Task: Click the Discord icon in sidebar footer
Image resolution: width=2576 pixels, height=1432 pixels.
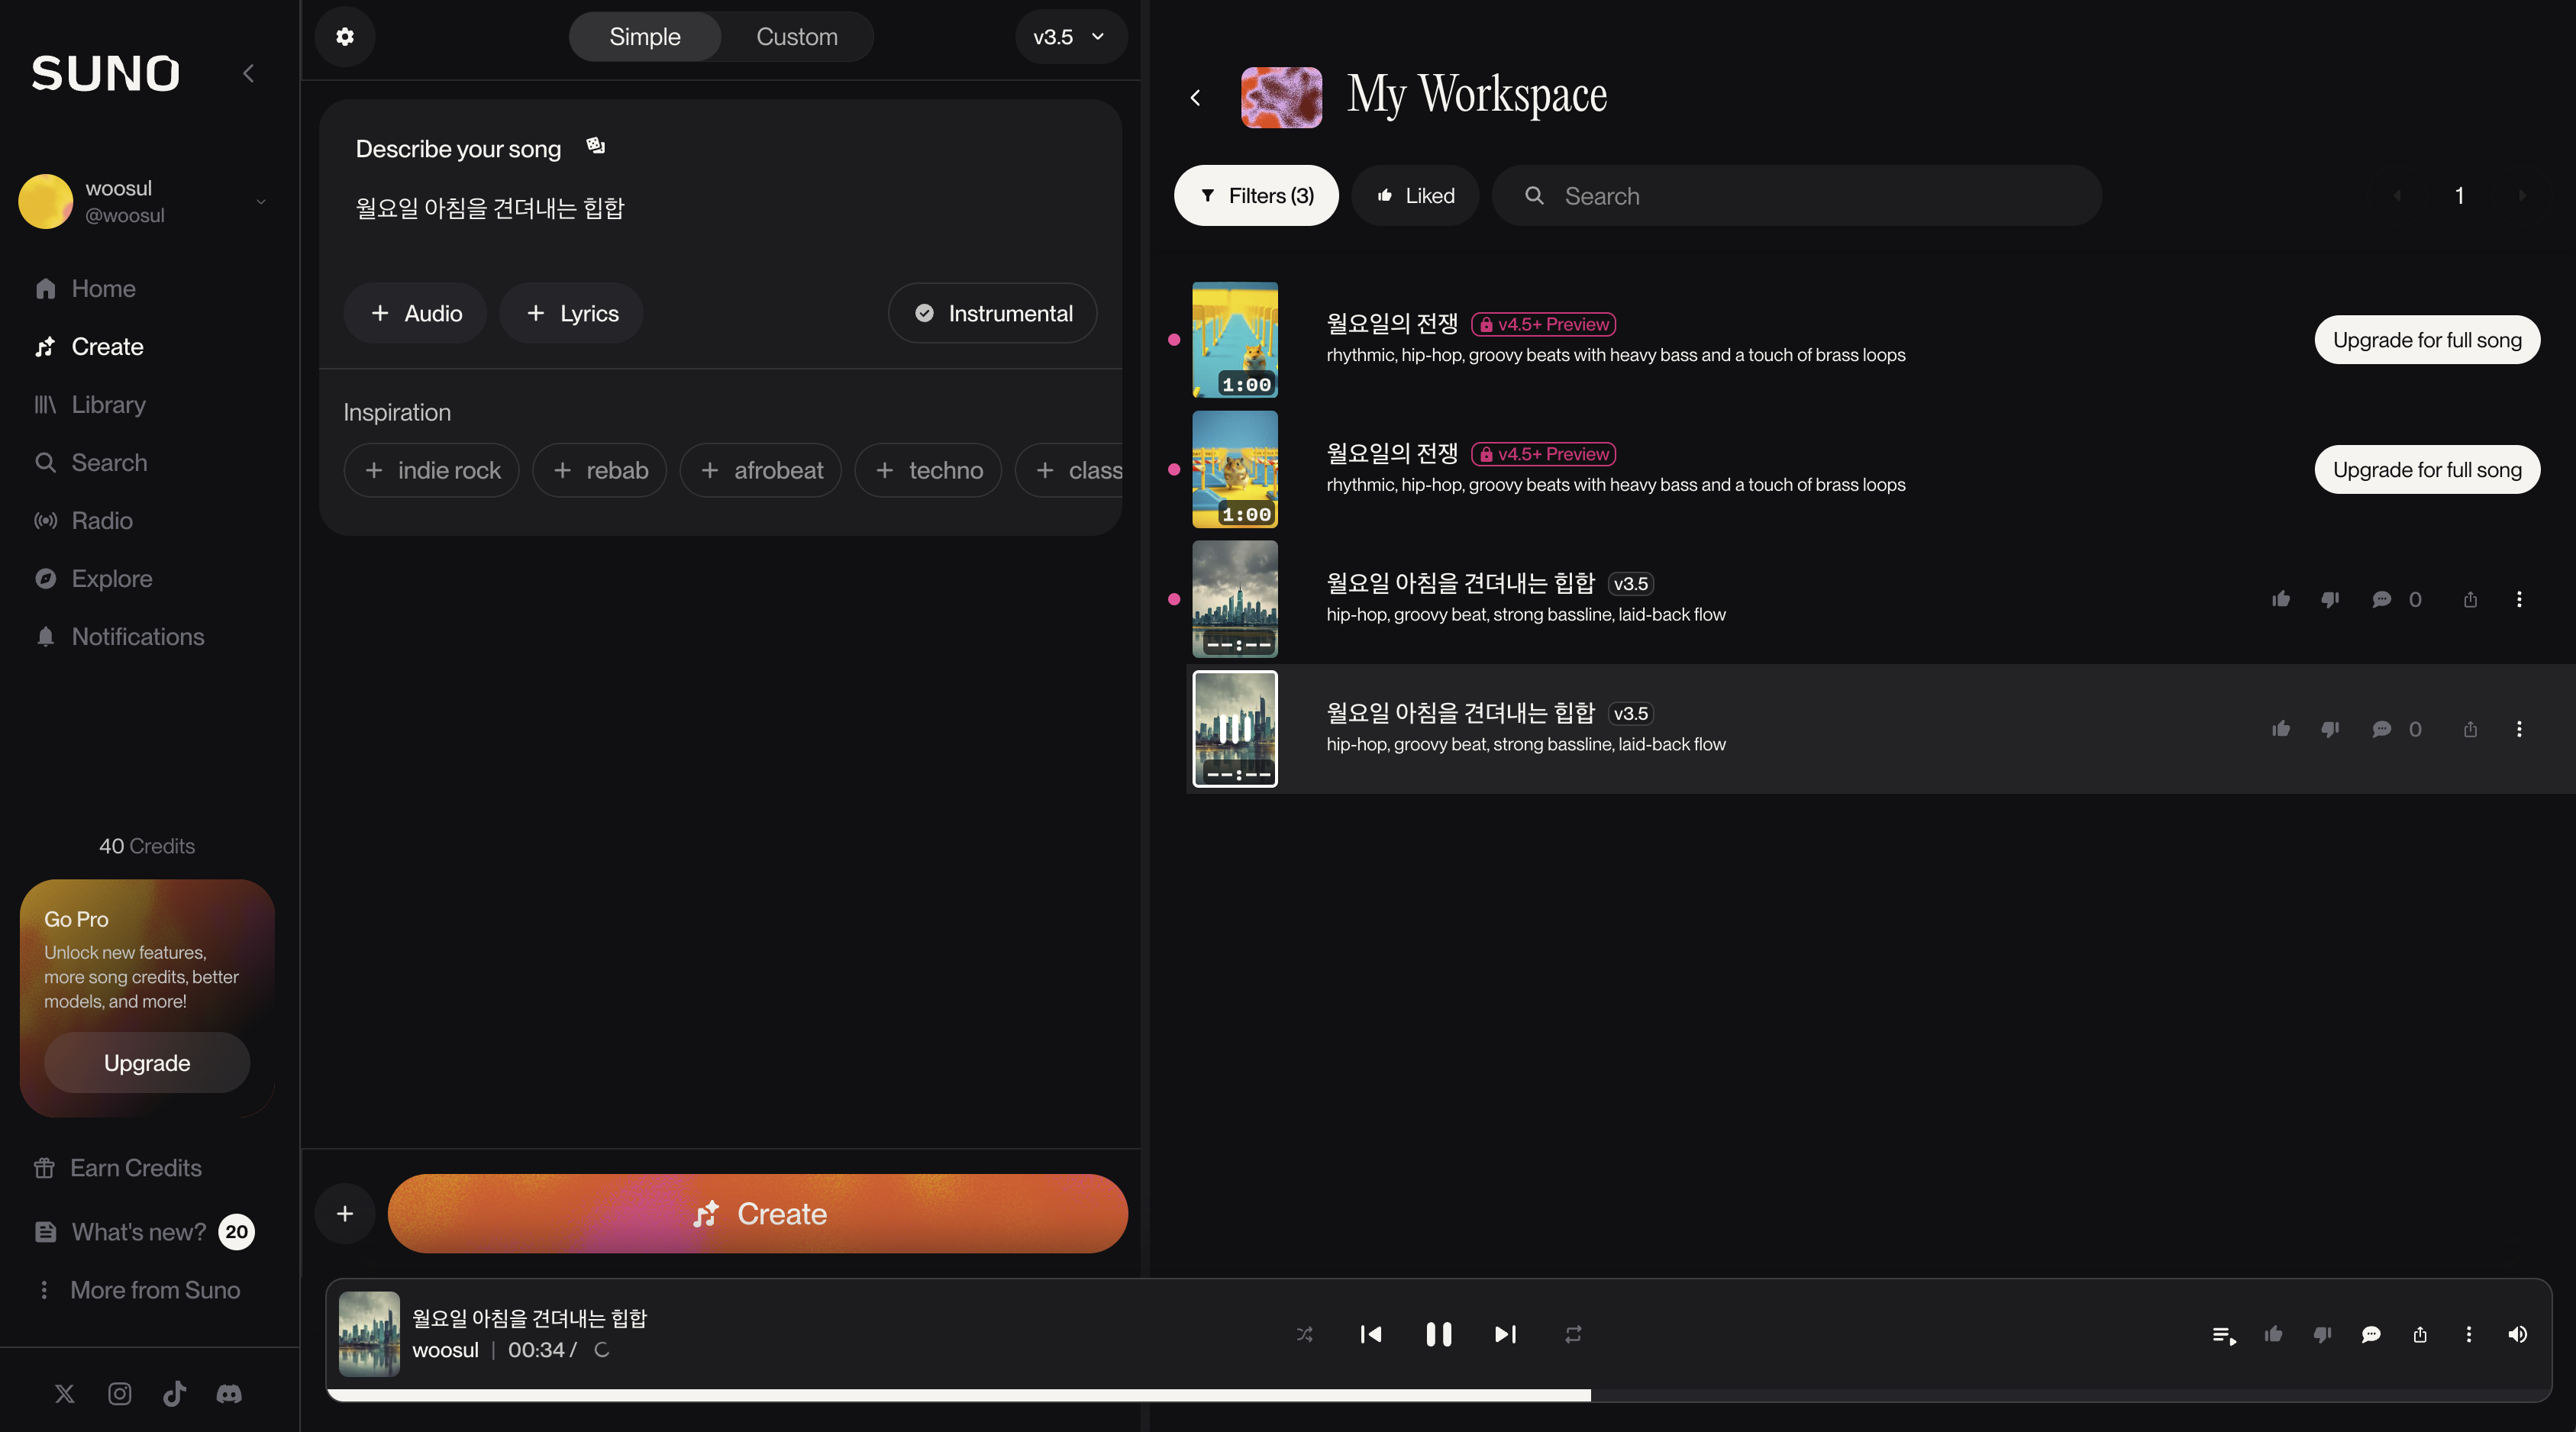Action: click(229, 1393)
